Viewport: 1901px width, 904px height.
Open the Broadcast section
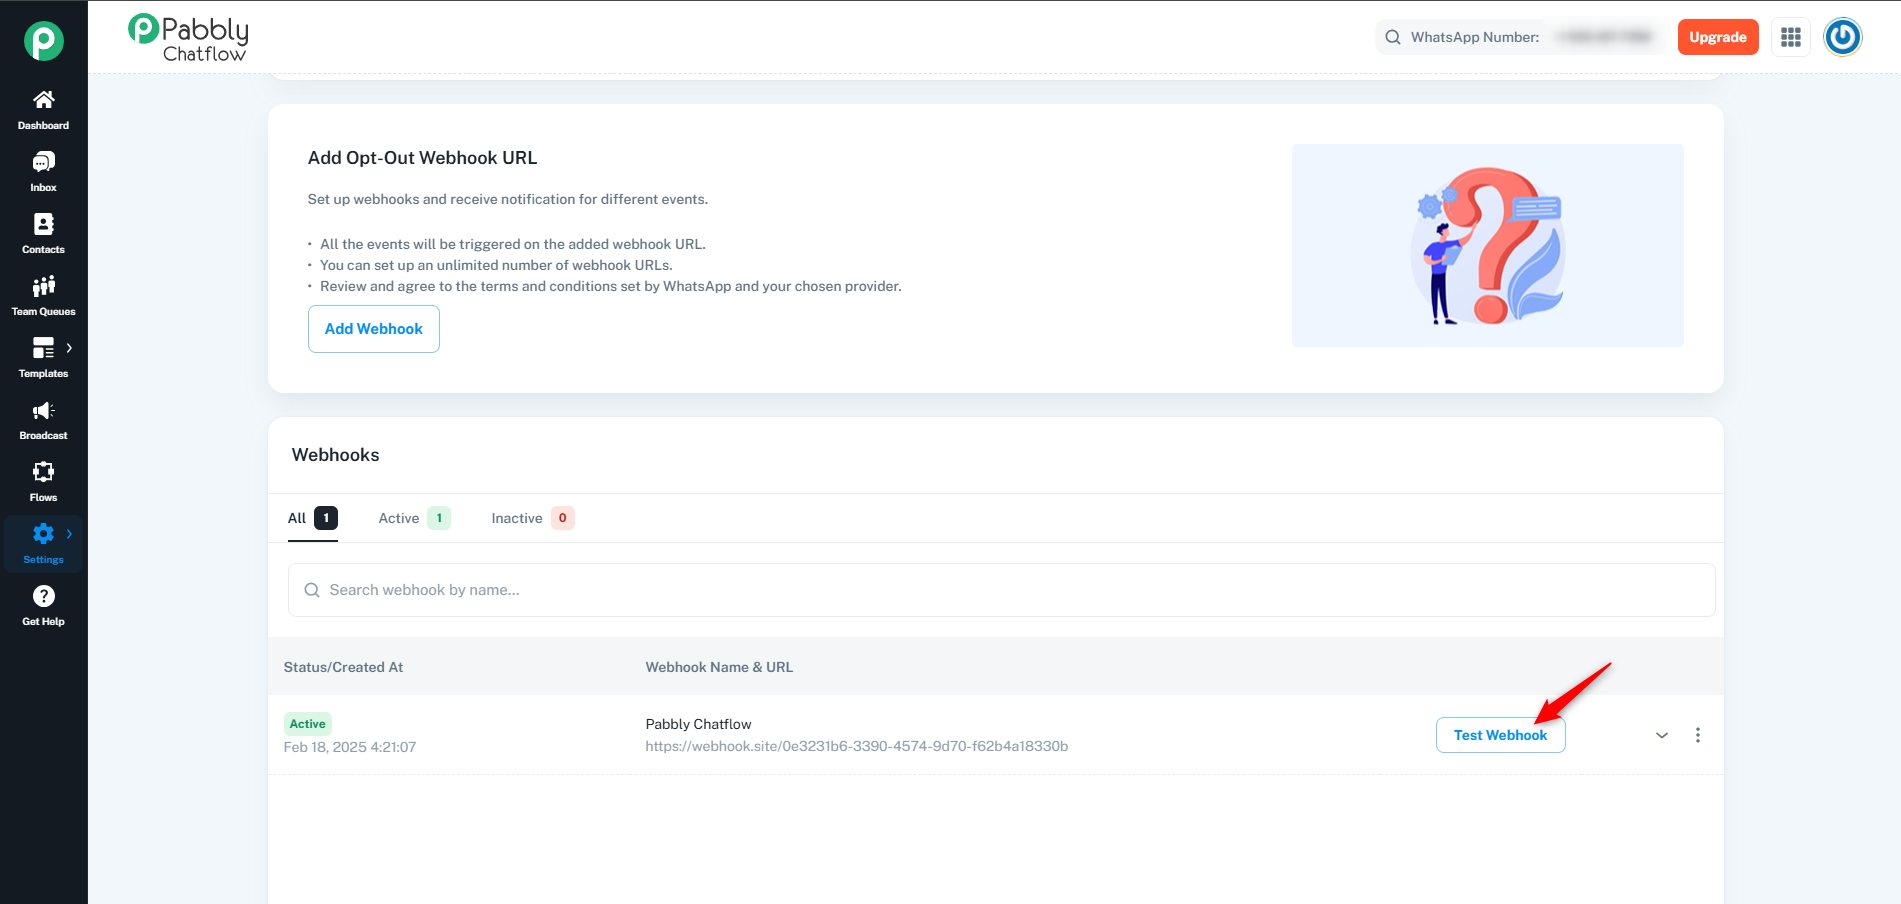click(x=43, y=420)
